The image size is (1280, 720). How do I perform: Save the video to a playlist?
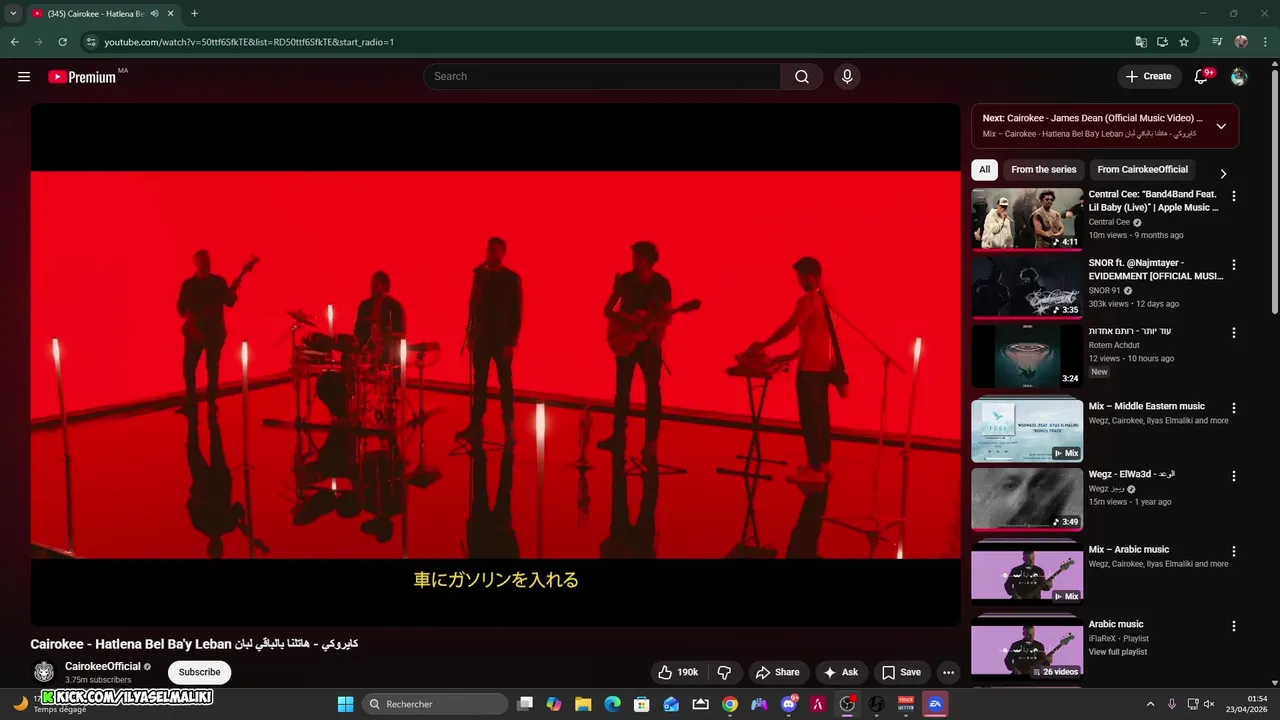901,672
